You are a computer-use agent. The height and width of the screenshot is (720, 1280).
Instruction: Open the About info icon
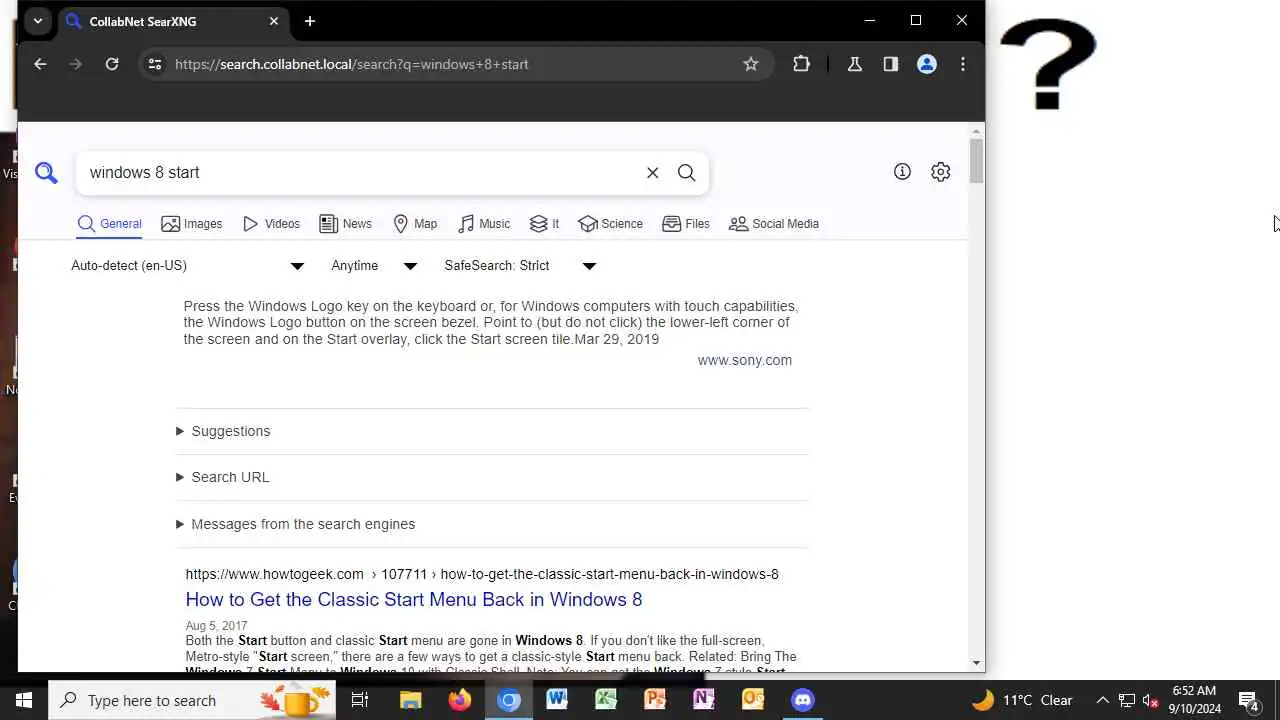tap(902, 172)
